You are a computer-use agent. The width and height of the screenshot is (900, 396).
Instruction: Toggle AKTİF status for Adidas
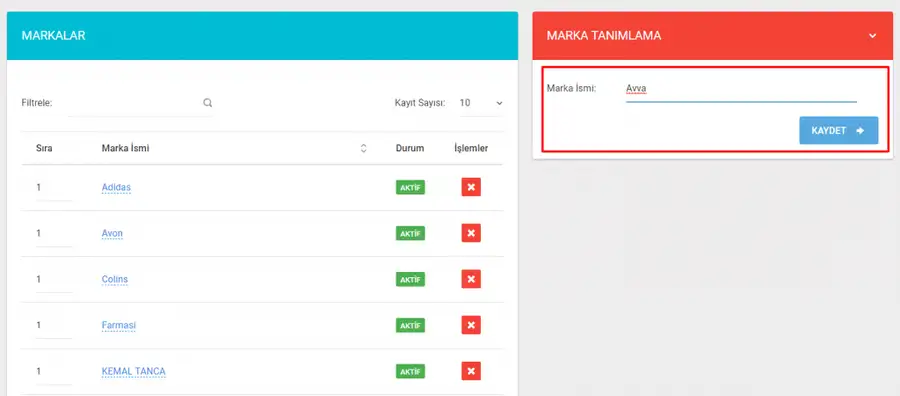point(410,187)
